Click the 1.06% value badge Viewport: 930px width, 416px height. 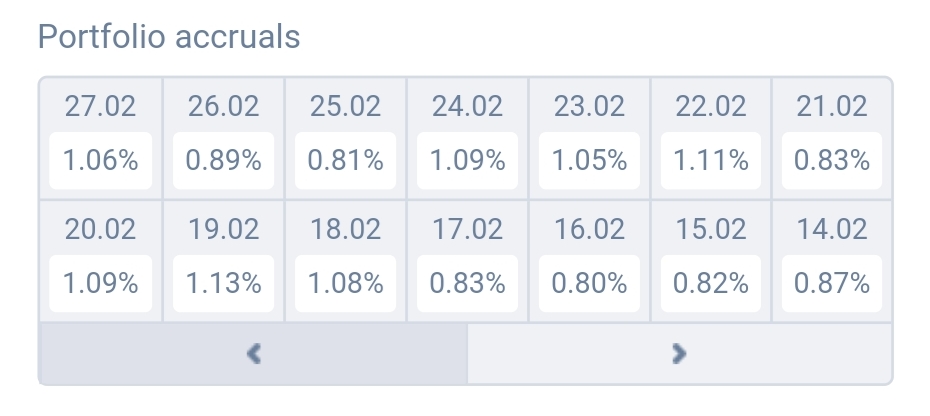(x=101, y=160)
